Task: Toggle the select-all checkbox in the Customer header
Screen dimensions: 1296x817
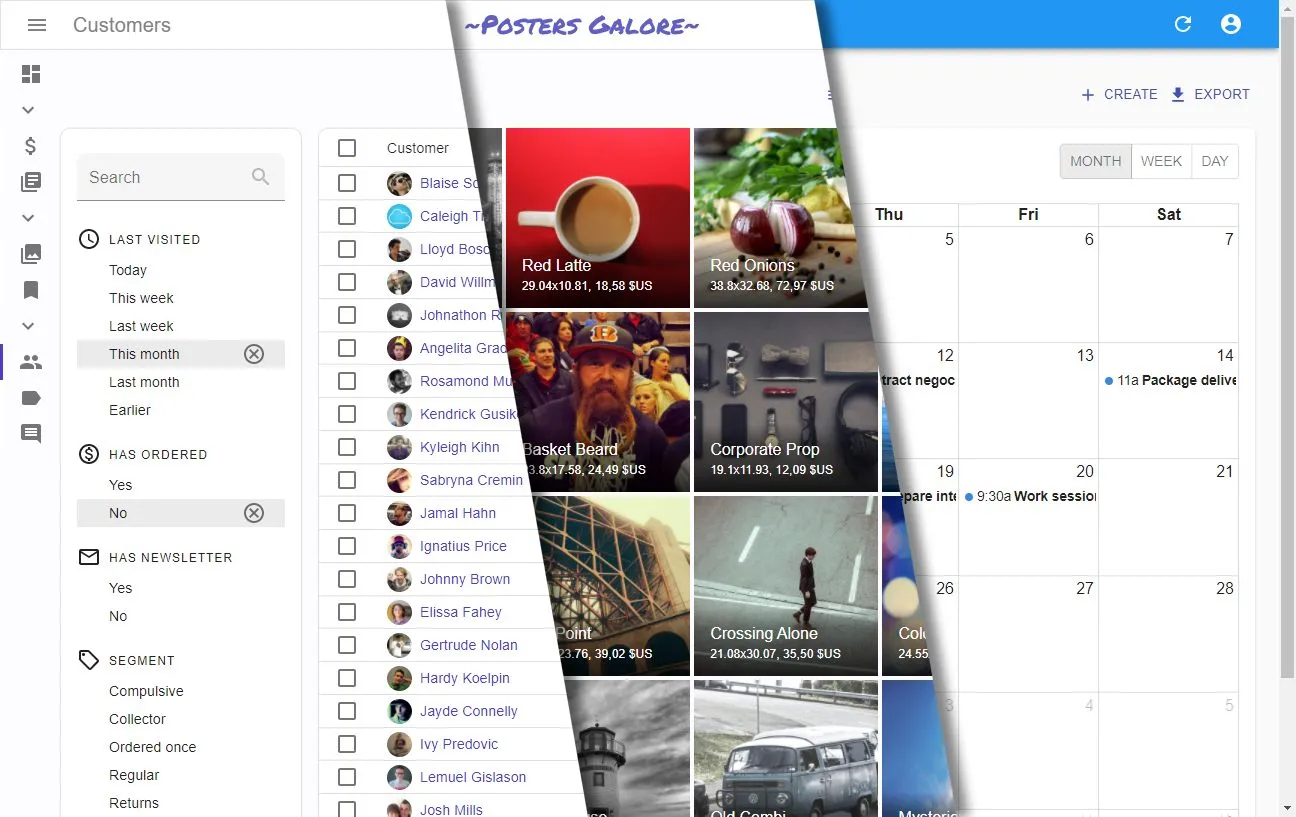Action: point(347,147)
